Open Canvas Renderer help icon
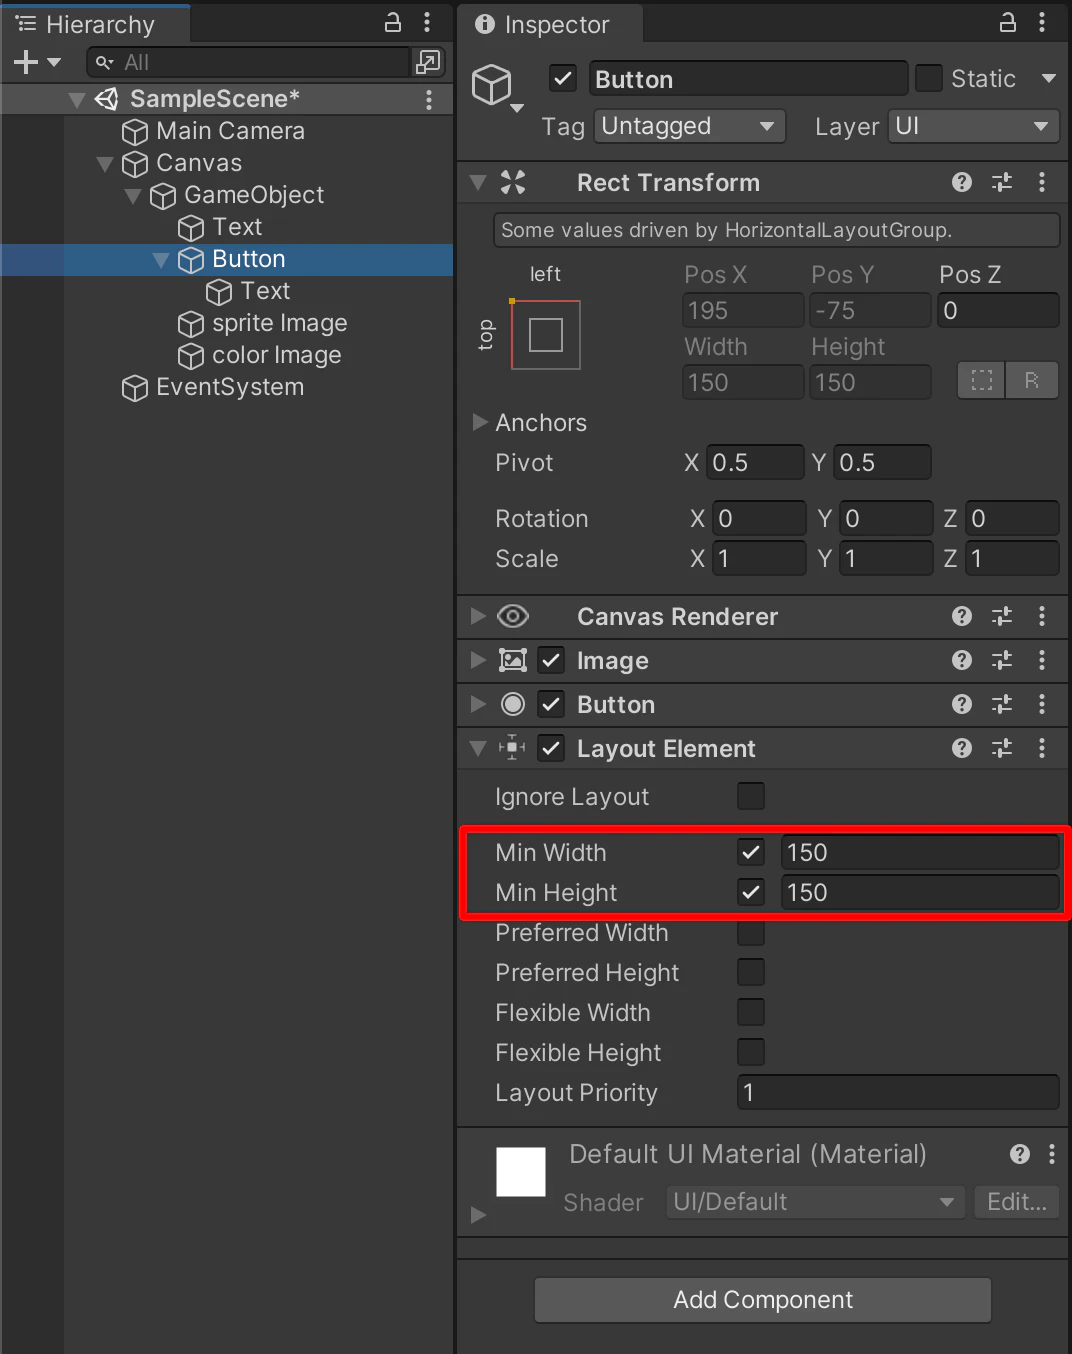 pyautogui.click(x=962, y=616)
